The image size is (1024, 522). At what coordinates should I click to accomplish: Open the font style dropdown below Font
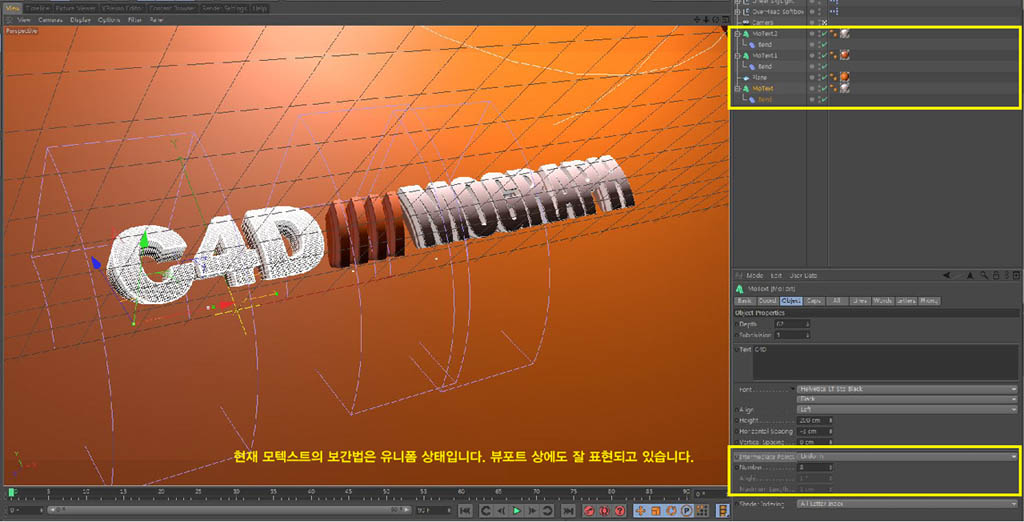pos(907,399)
